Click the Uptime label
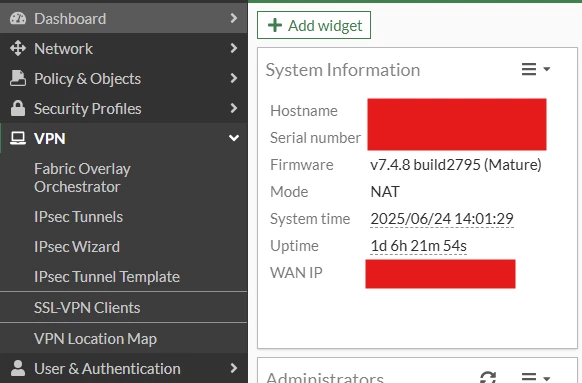The height and width of the screenshot is (383, 582). [x=294, y=246]
